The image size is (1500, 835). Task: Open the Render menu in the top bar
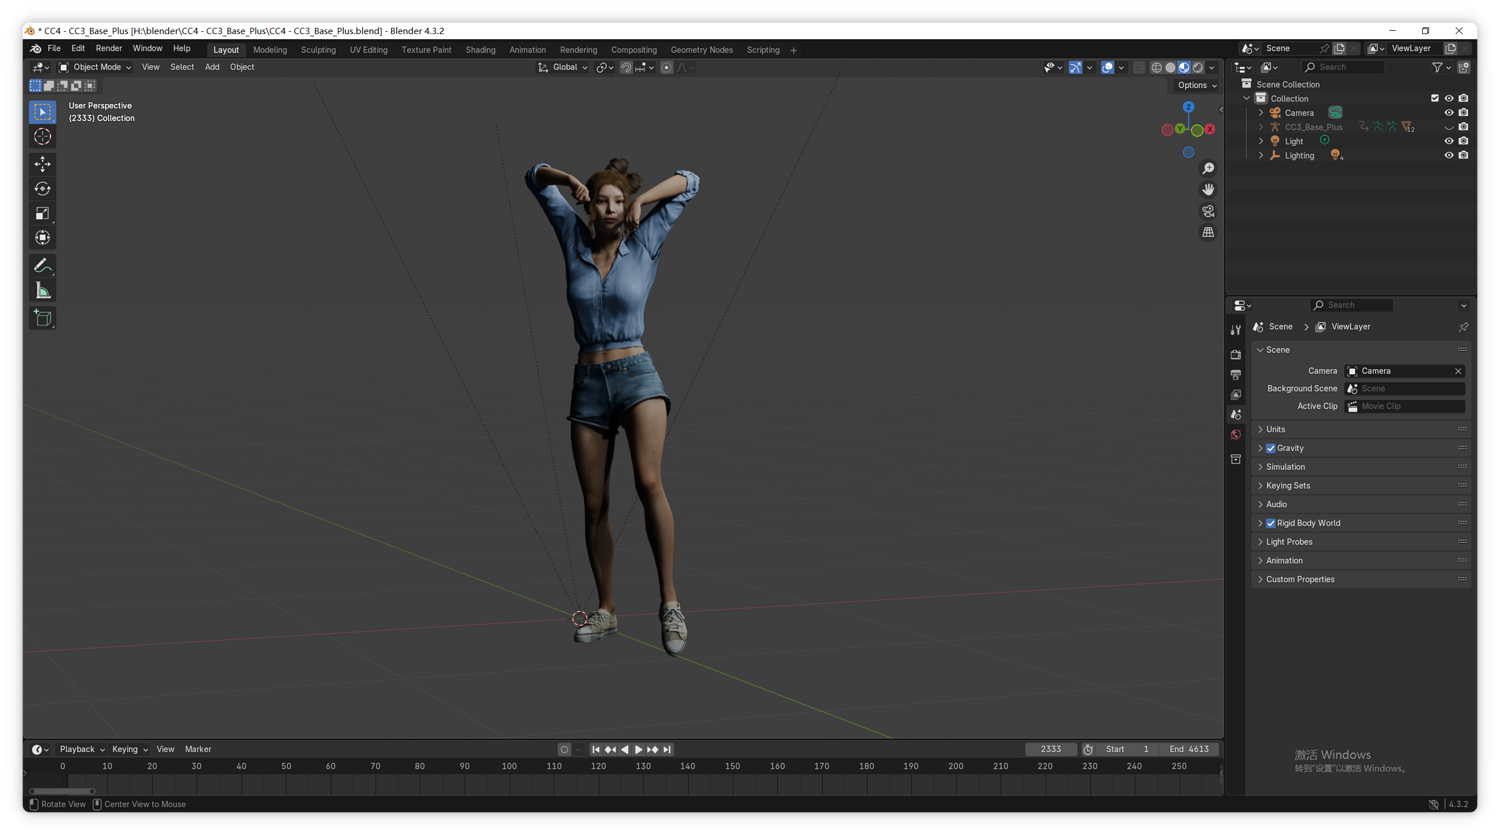108,48
